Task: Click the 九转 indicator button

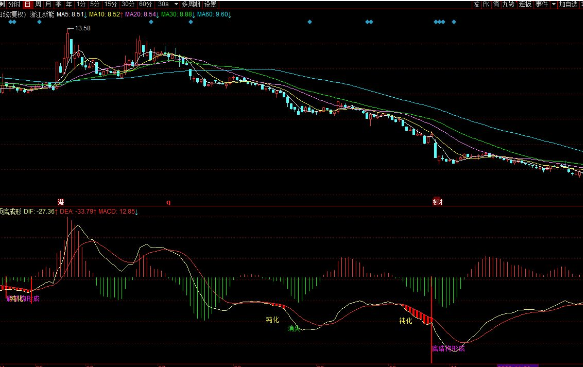Action: pyautogui.click(x=508, y=4)
